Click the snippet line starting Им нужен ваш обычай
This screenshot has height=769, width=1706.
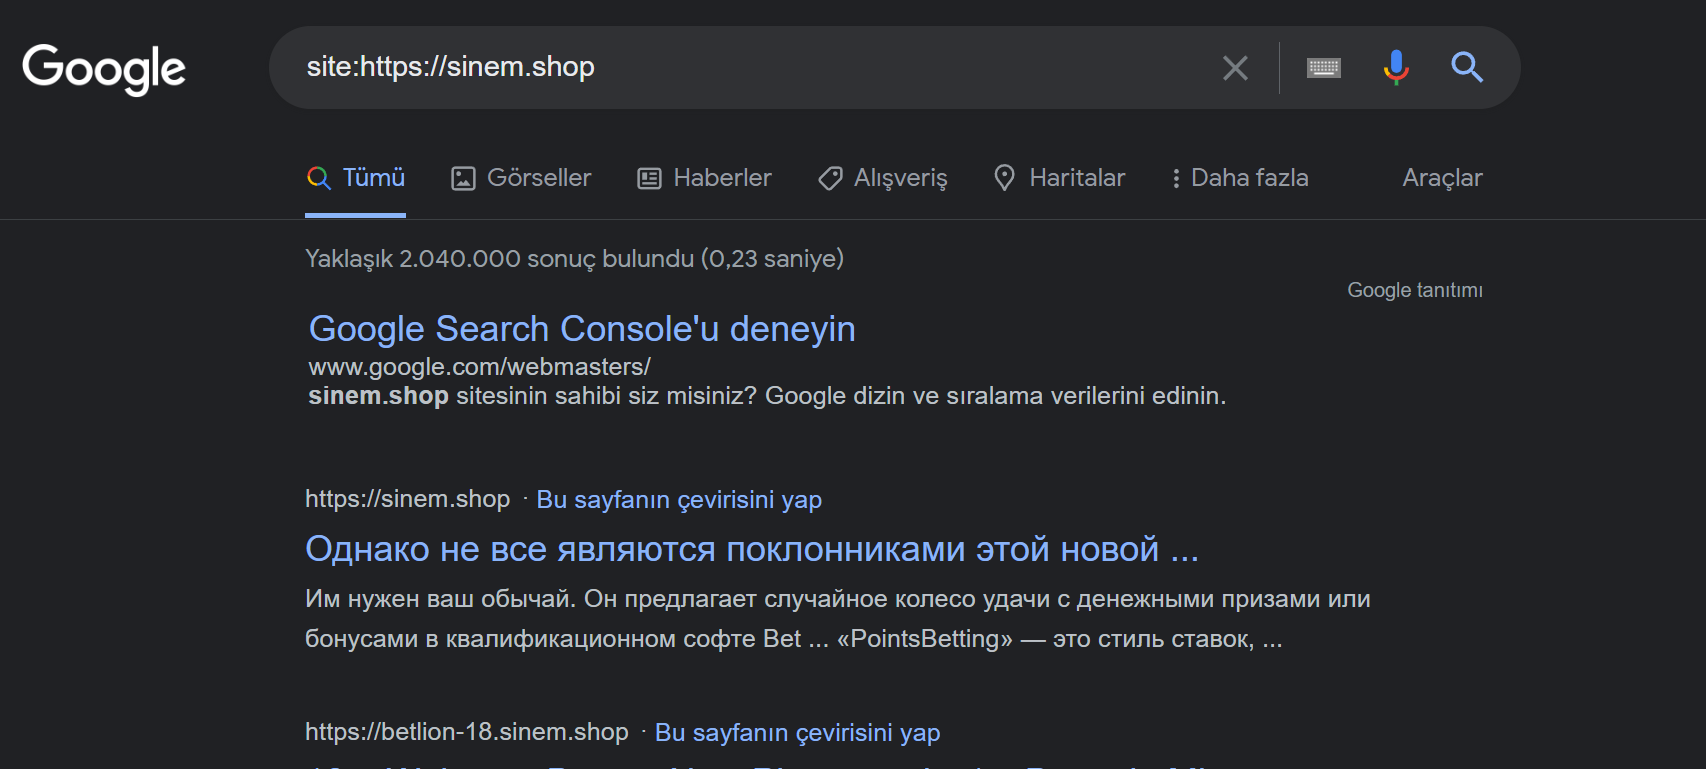tap(838, 599)
